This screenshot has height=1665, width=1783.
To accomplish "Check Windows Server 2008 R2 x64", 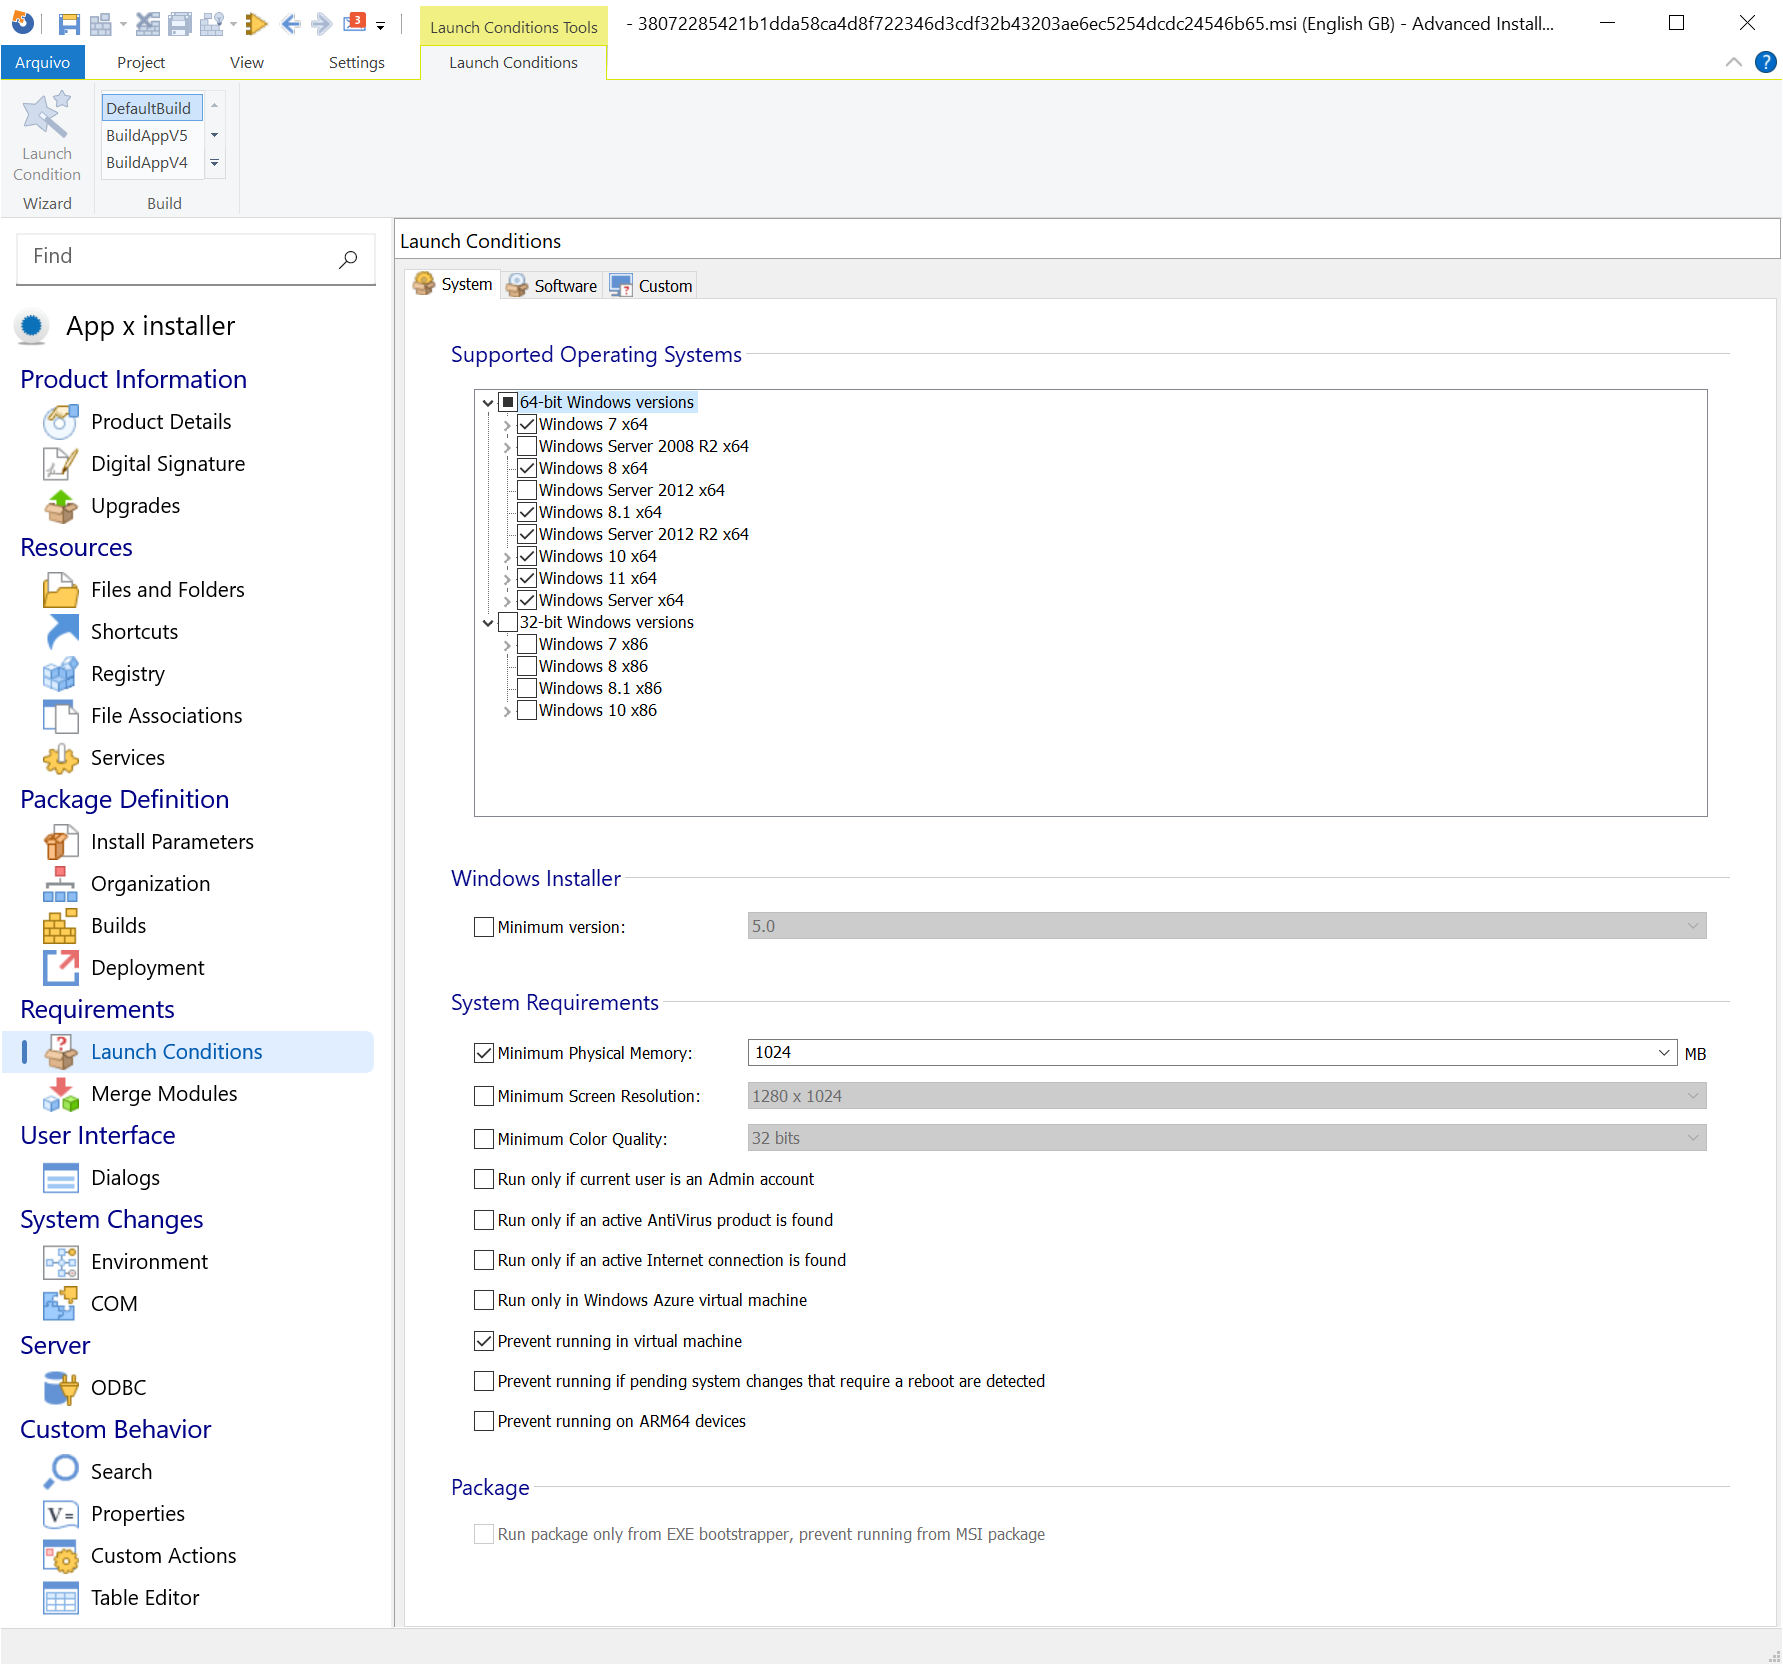I will pos(527,446).
